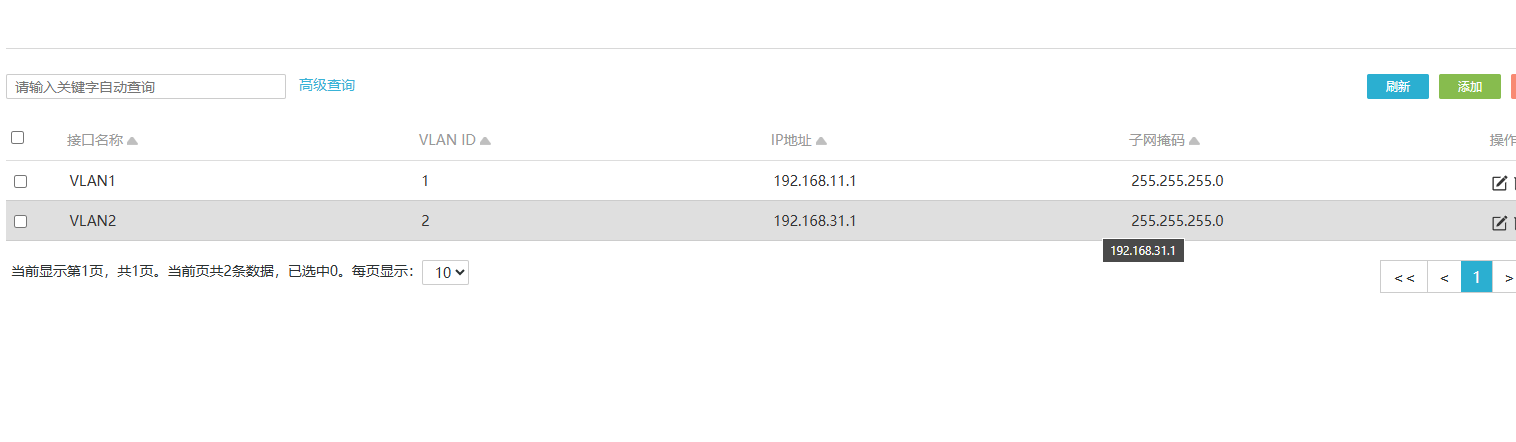Open the 高级查询 advanced search link
This screenshot has height=442, width=1516.
click(x=327, y=85)
